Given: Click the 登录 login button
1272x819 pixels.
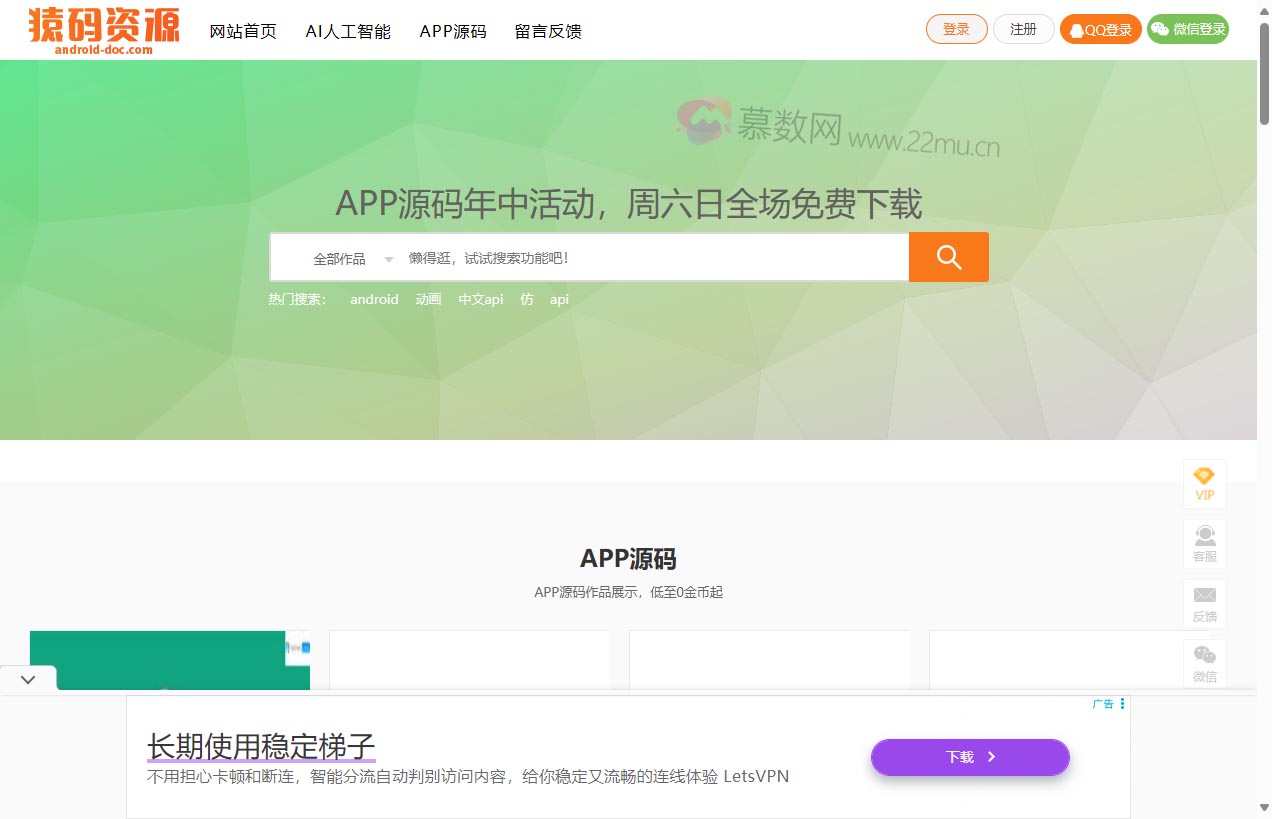Looking at the screenshot, I should click(x=956, y=30).
